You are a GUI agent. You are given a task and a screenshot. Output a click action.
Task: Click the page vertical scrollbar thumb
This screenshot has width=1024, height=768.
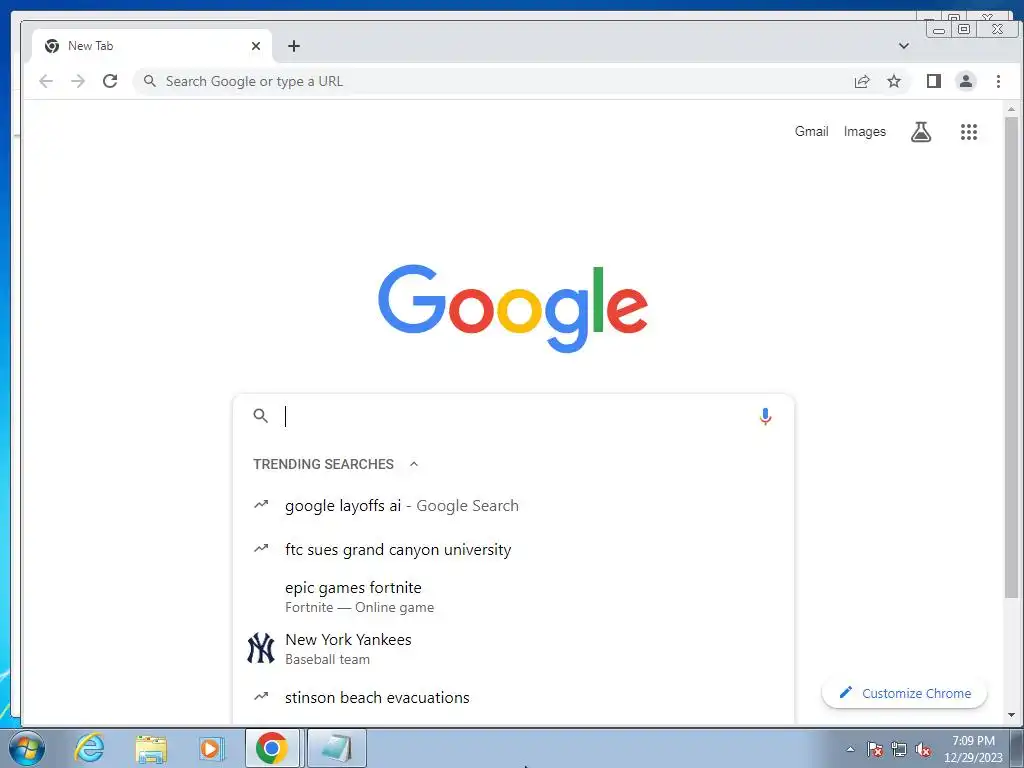1012,358
